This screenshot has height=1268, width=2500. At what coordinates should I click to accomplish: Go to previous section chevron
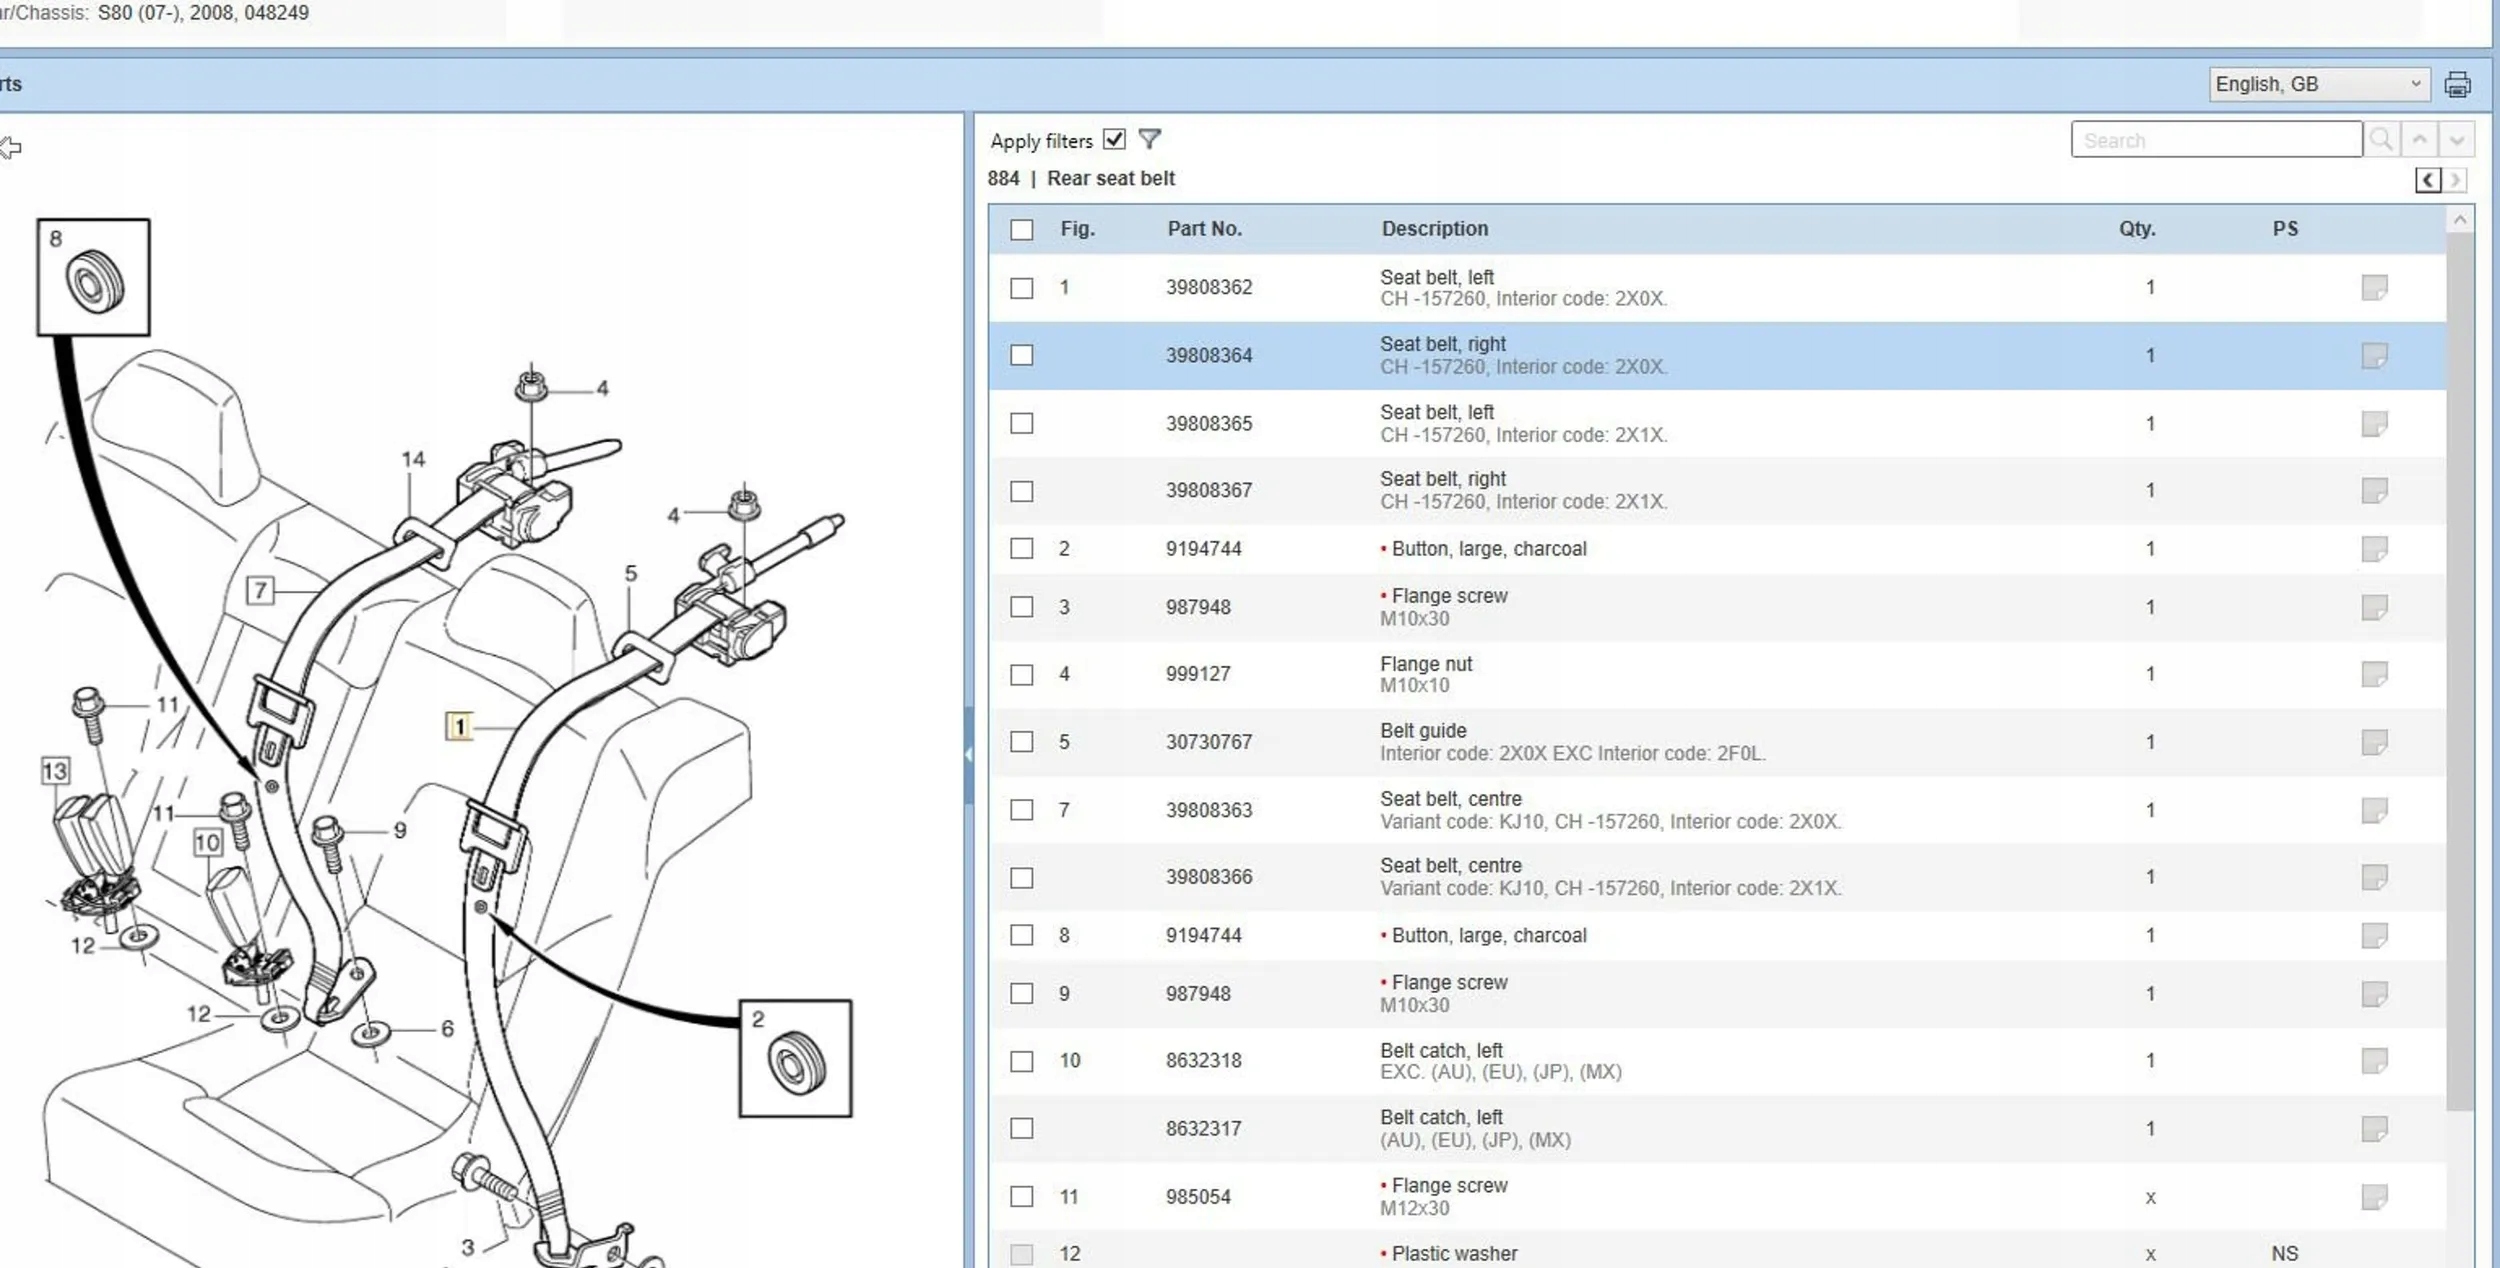(x=2428, y=180)
